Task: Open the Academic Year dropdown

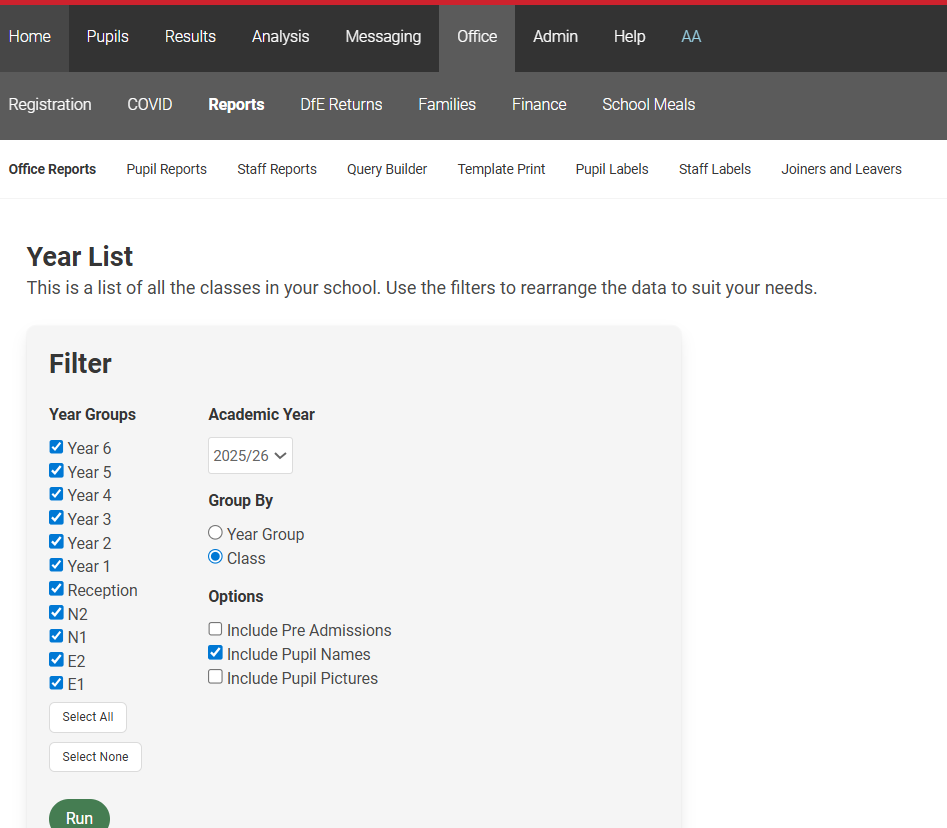Action: tap(250, 456)
